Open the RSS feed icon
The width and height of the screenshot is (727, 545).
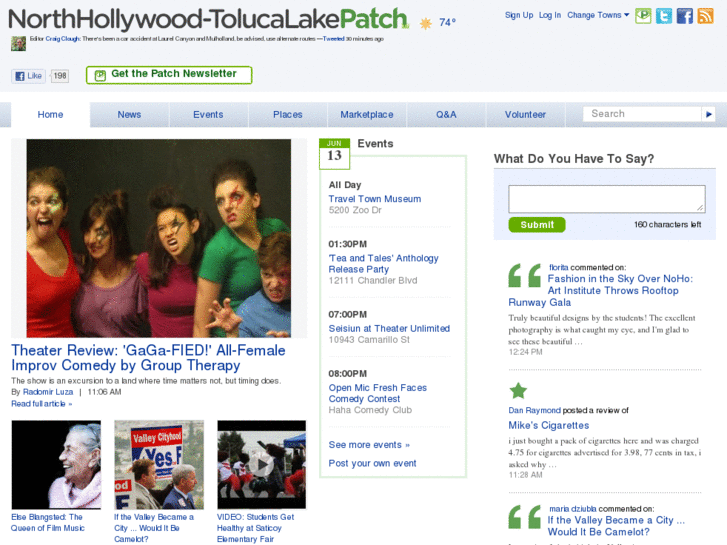[x=705, y=16]
